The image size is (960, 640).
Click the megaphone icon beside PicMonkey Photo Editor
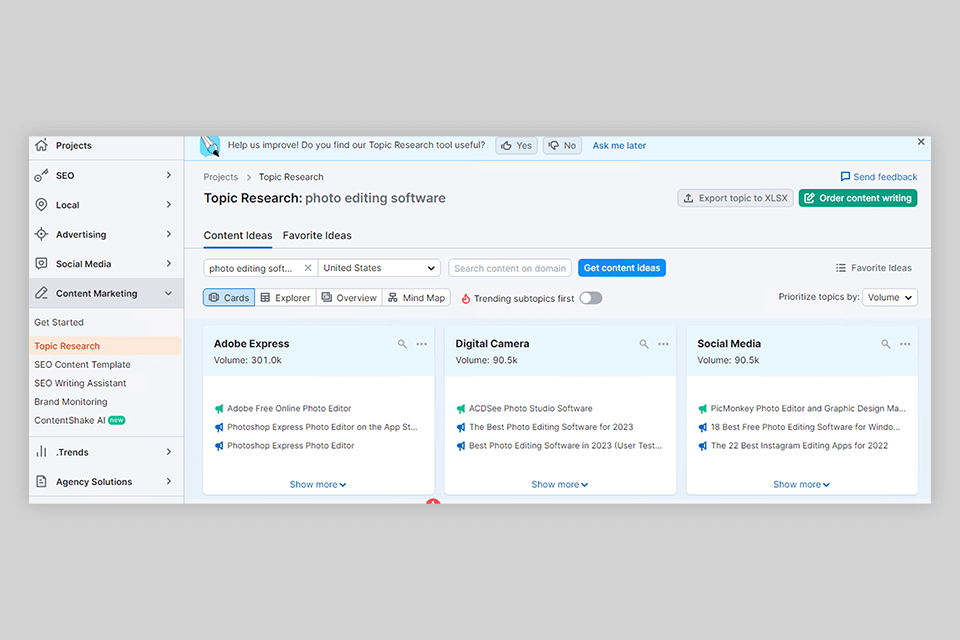pyautogui.click(x=703, y=408)
